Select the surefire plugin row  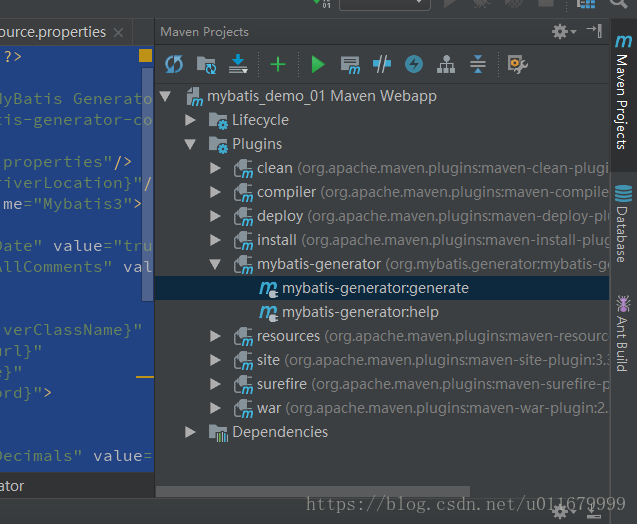[x=382, y=384]
